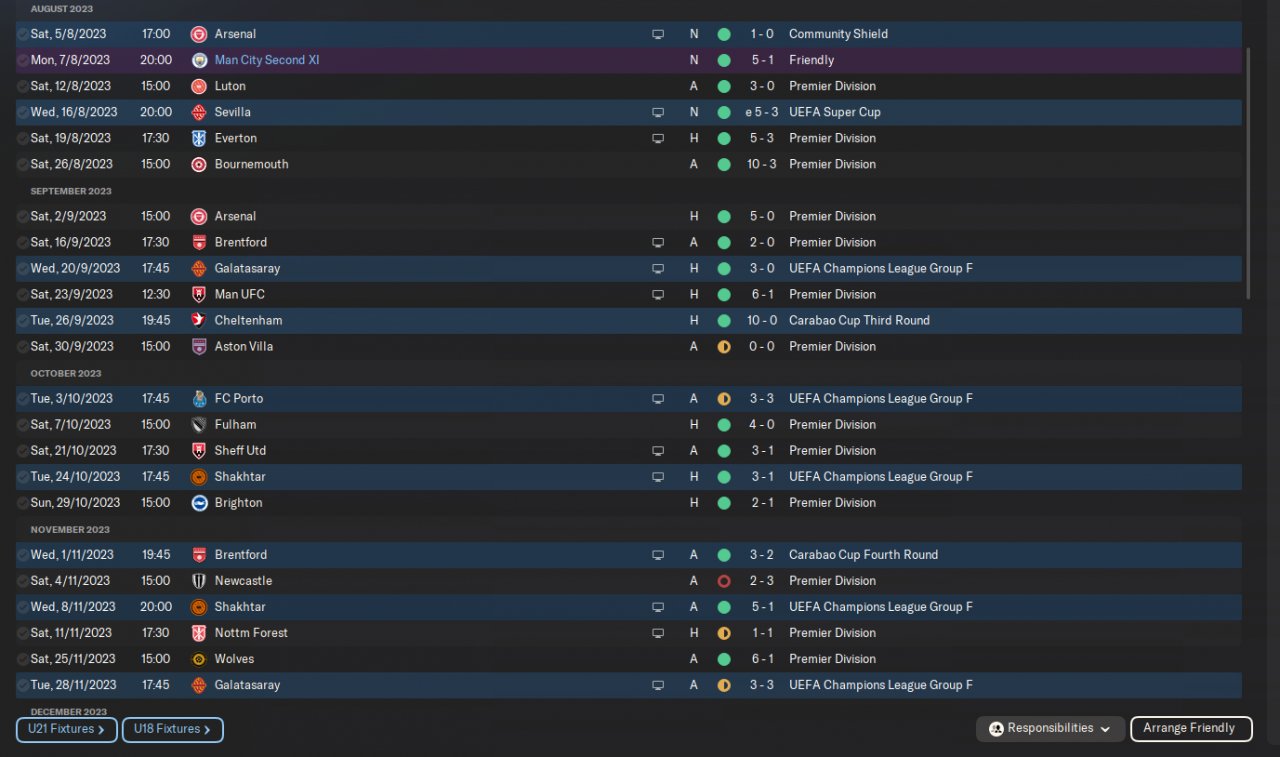Viewport: 1280px width, 757px height.
Task: Click the yellow draw indicator for Aston Villa
Action: [724, 347]
